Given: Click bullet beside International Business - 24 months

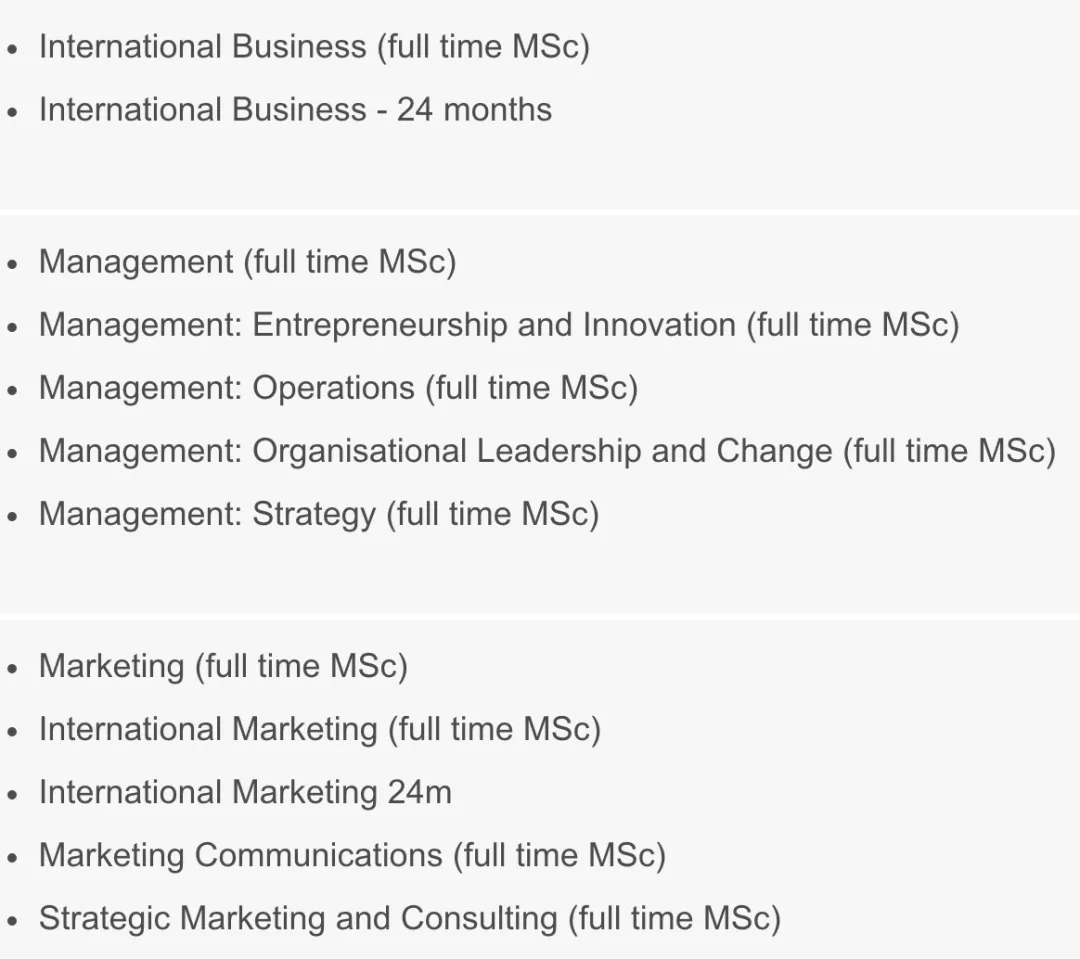Looking at the screenshot, I should [12, 112].
